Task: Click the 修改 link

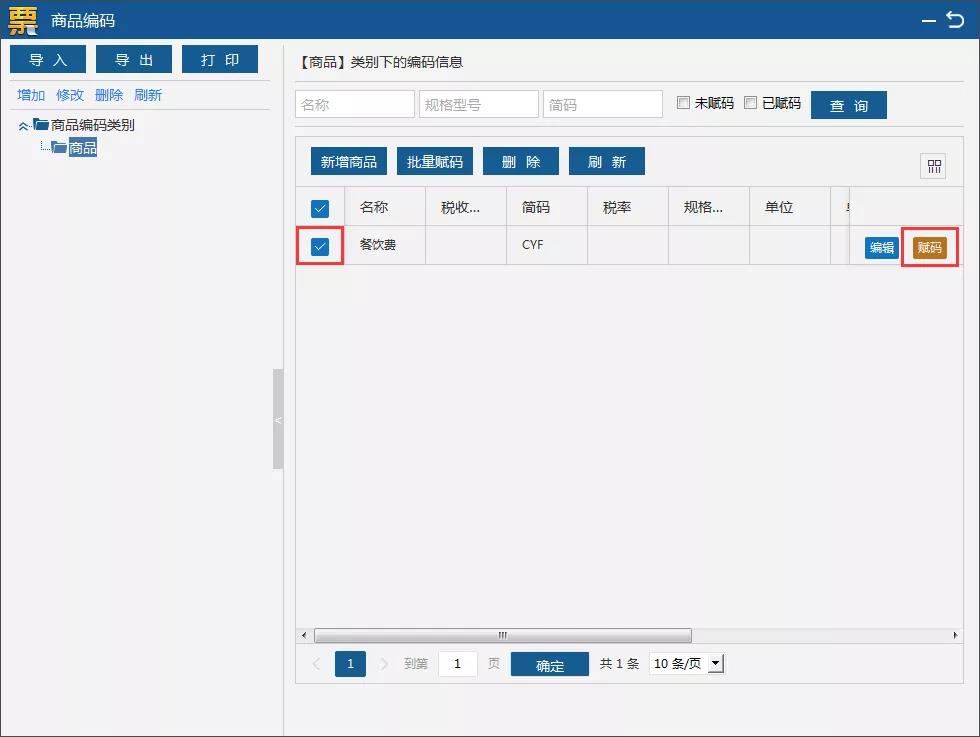Action: pos(69,95)
